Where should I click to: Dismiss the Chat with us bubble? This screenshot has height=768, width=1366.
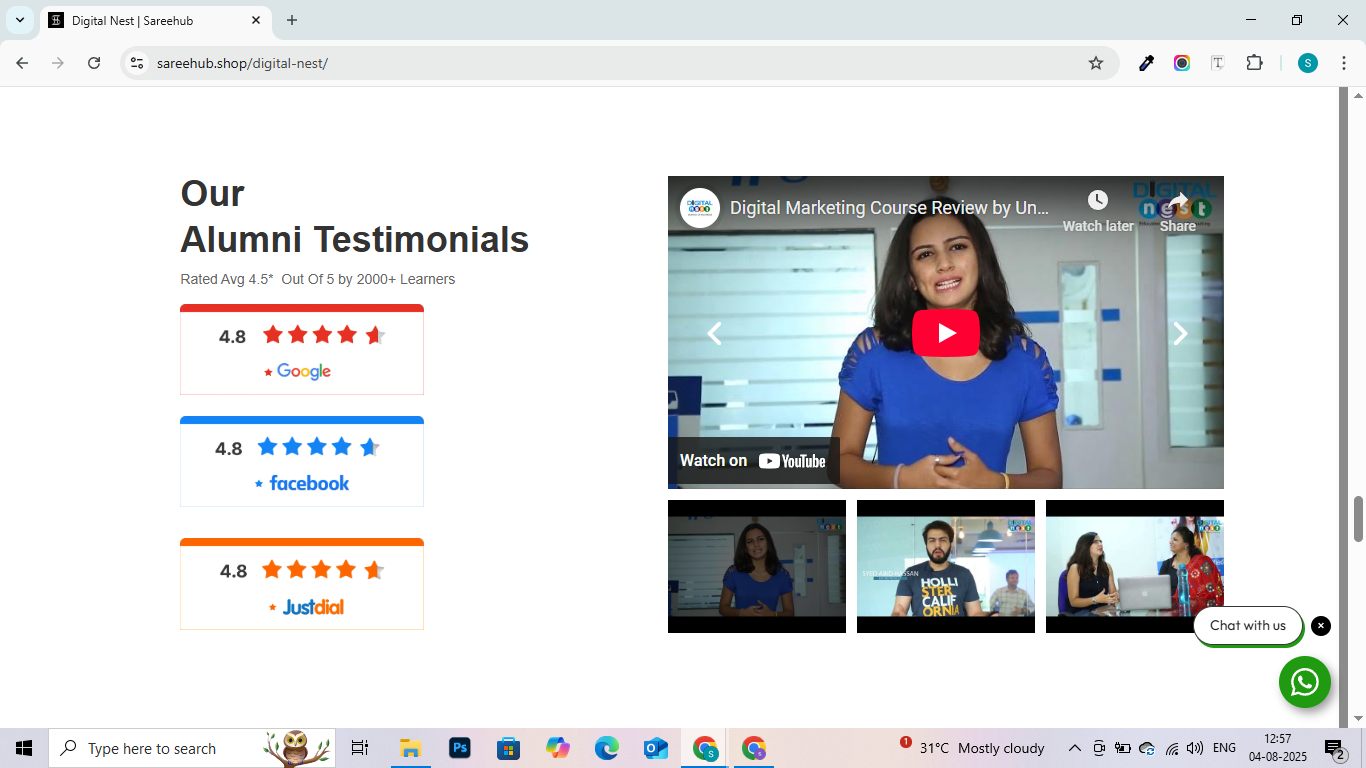point(1321,626)
